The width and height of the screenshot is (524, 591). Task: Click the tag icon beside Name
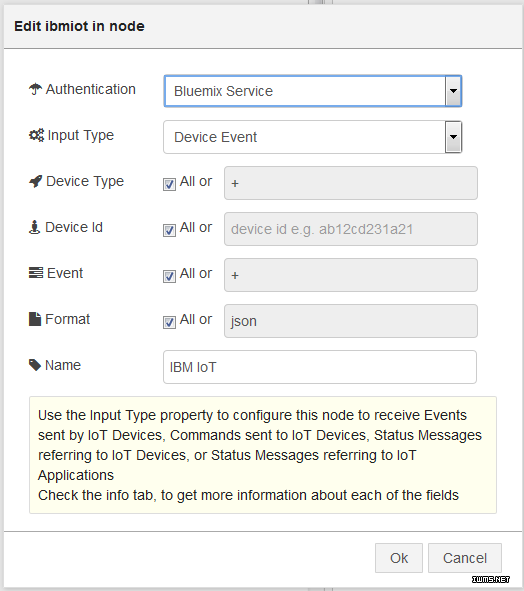click(x=35, y=365)
